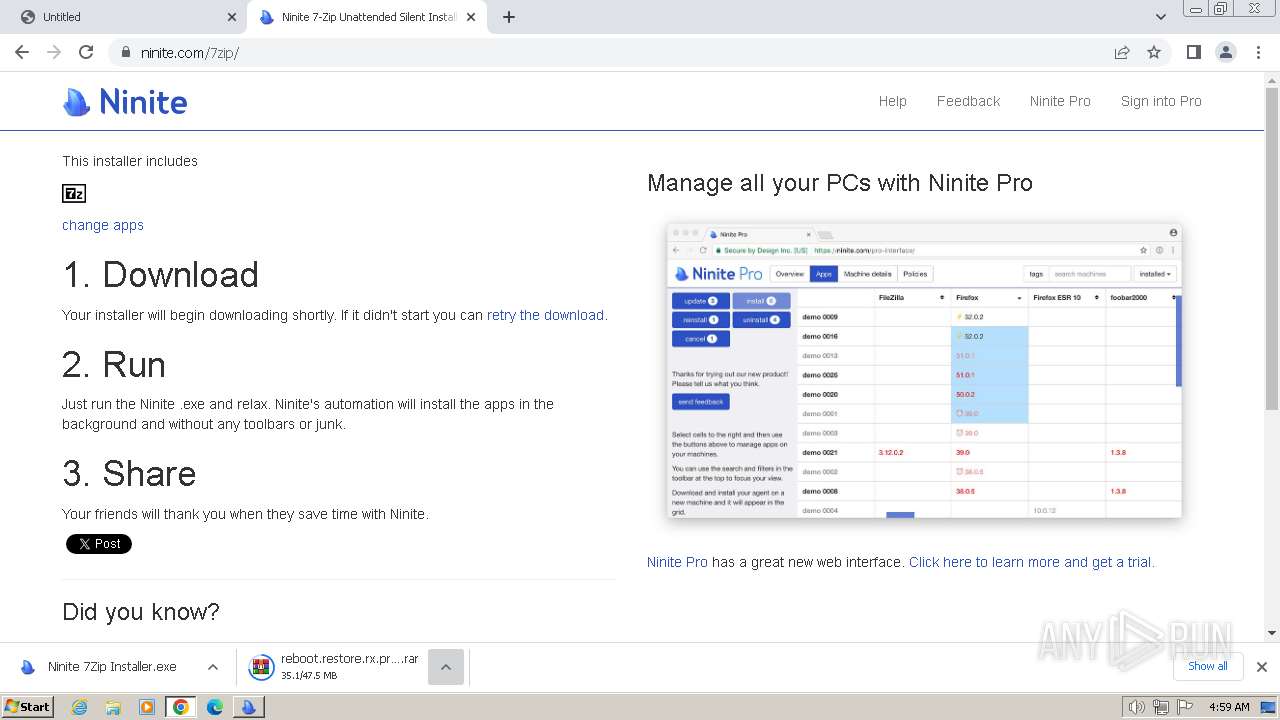Click Sign into Pro
This screenshot has width=1280, height=720.
click(x=1161, y=101)
